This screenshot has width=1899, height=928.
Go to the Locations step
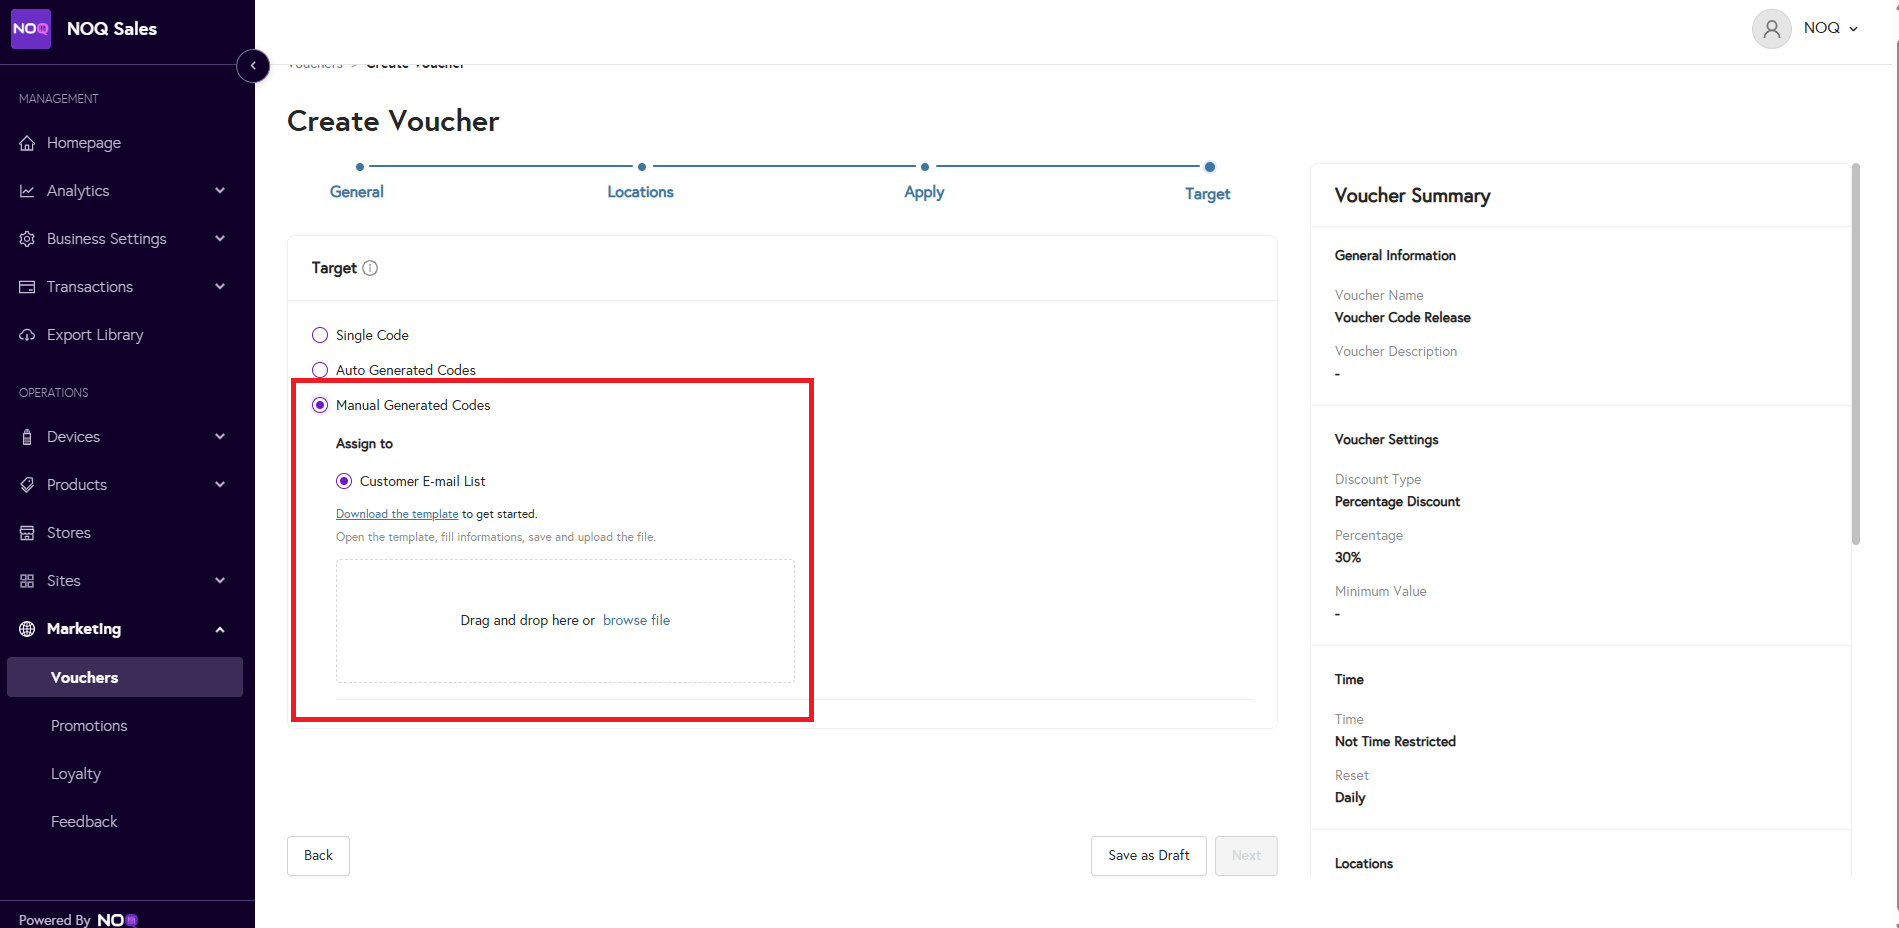640,192
